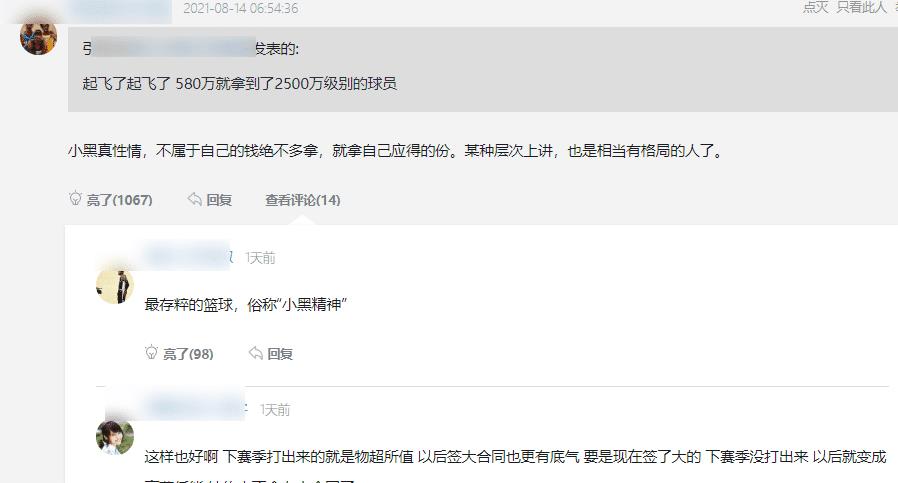
Task: Click the reply arrow icon under the 小黑精神 comment
Action: click(256, 353)
